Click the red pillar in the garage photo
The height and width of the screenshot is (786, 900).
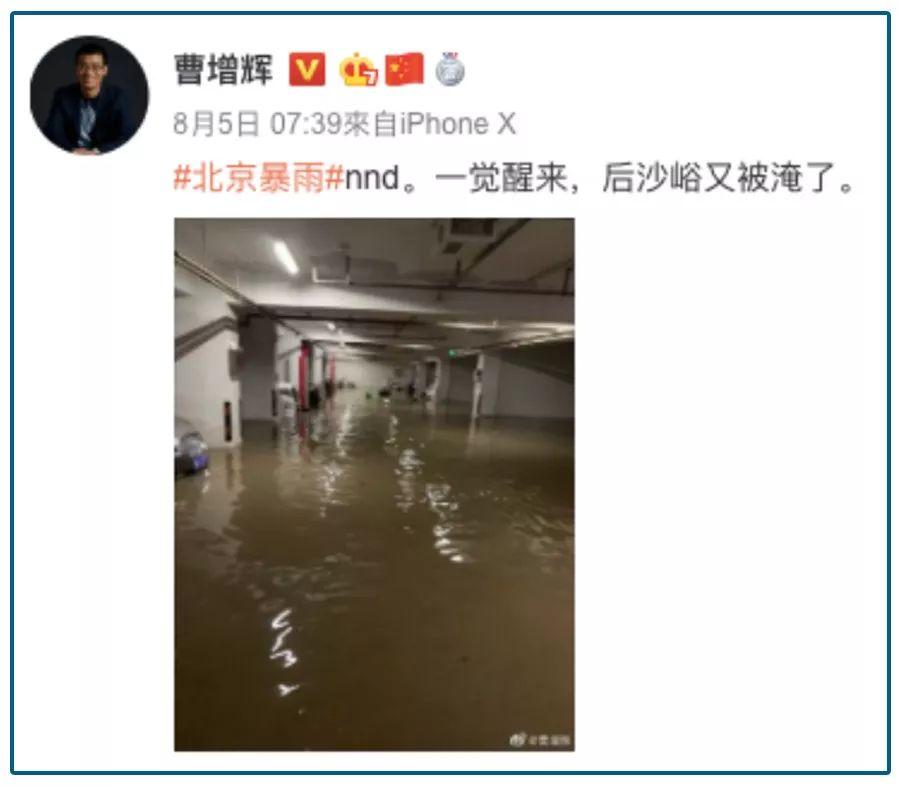tap(304, 374)
